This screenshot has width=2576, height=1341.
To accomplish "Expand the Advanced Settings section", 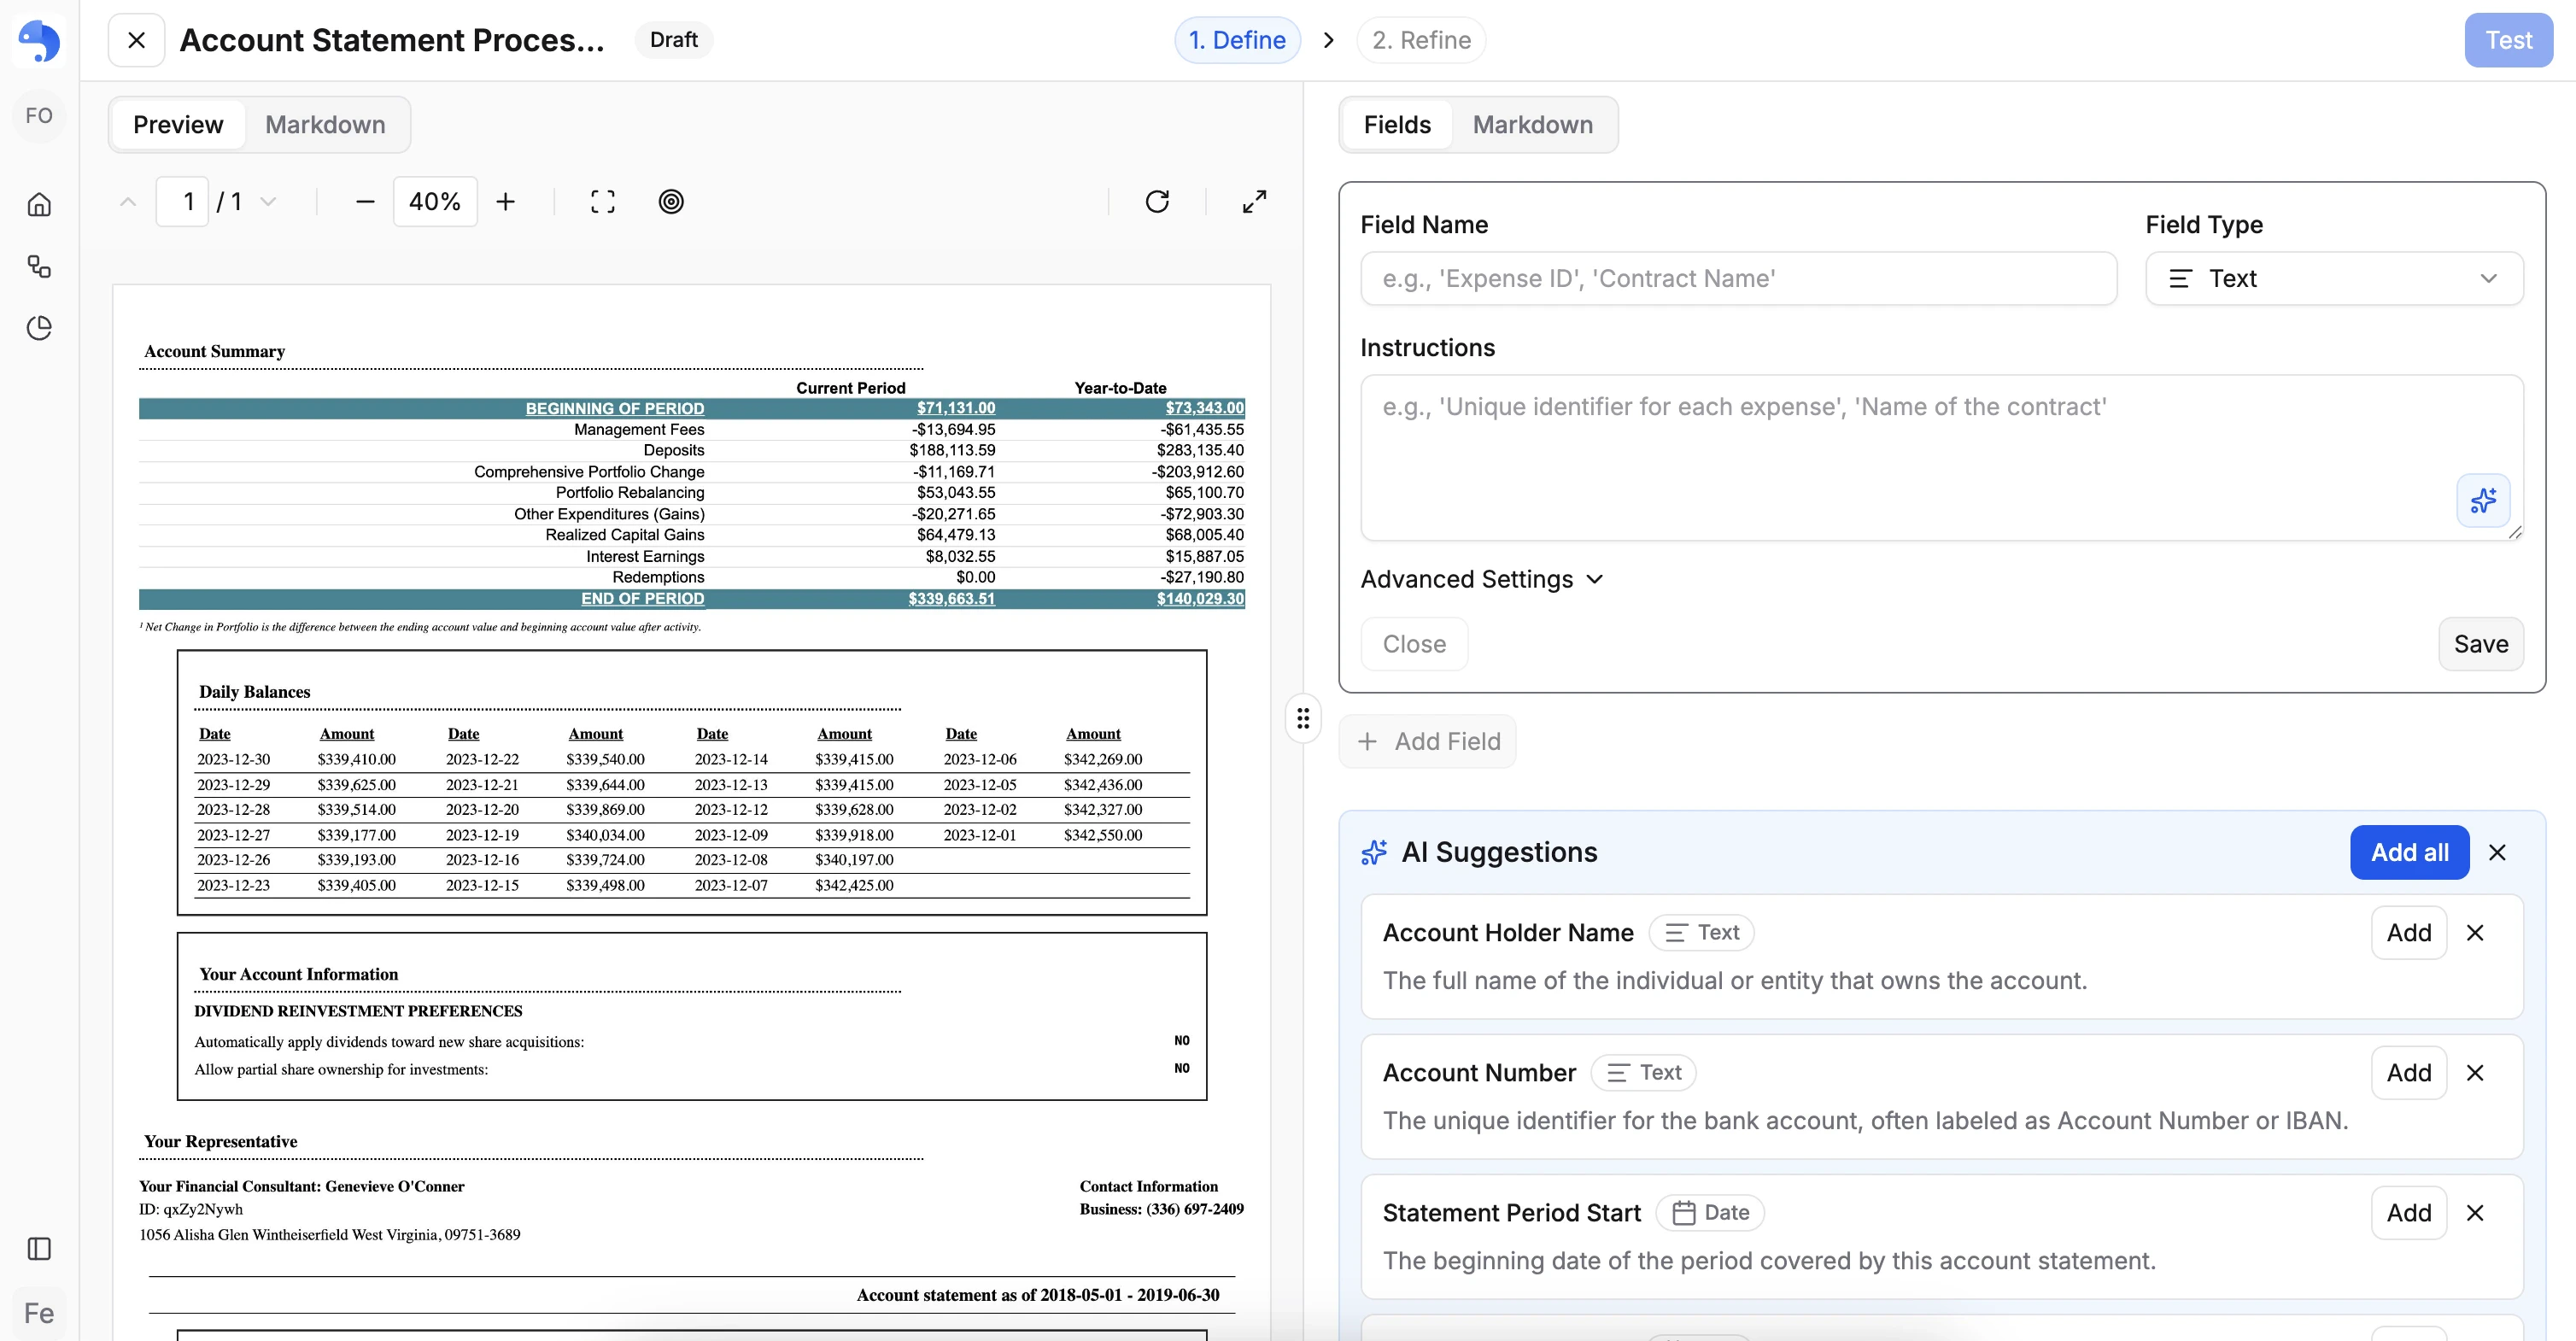I will click(x=1481, y=580).
